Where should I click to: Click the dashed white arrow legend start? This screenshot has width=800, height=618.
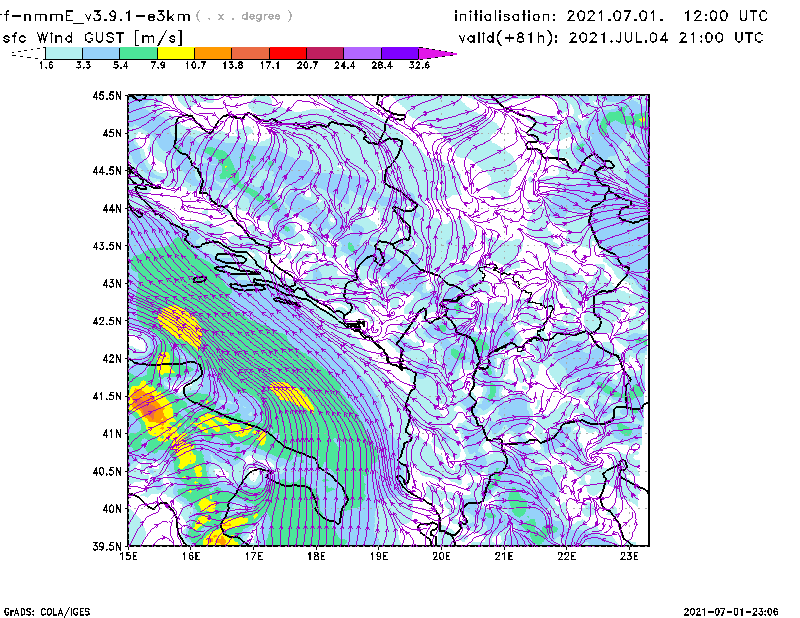click(x=28, y=53)
